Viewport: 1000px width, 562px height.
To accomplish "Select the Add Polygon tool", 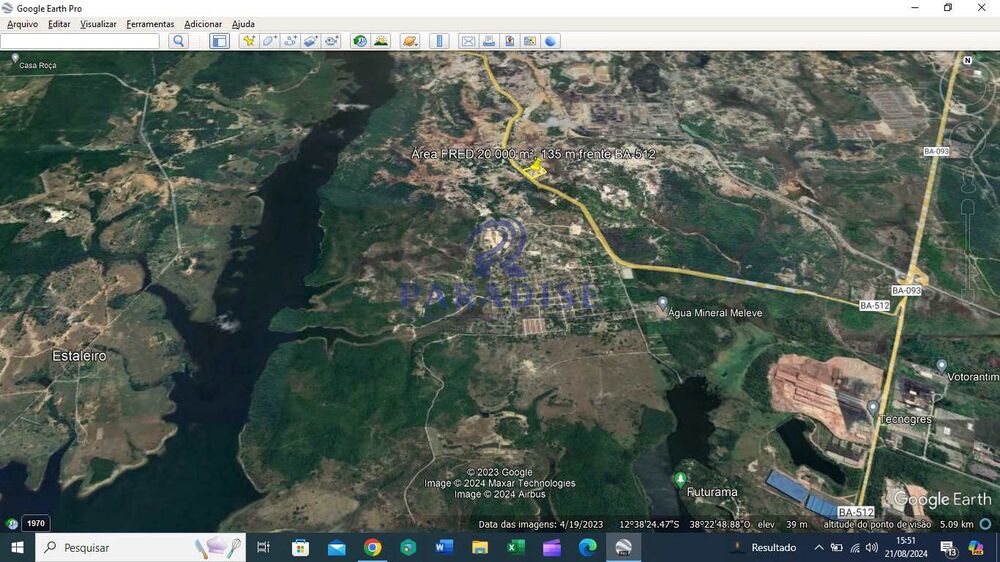I will pos(270,41).
